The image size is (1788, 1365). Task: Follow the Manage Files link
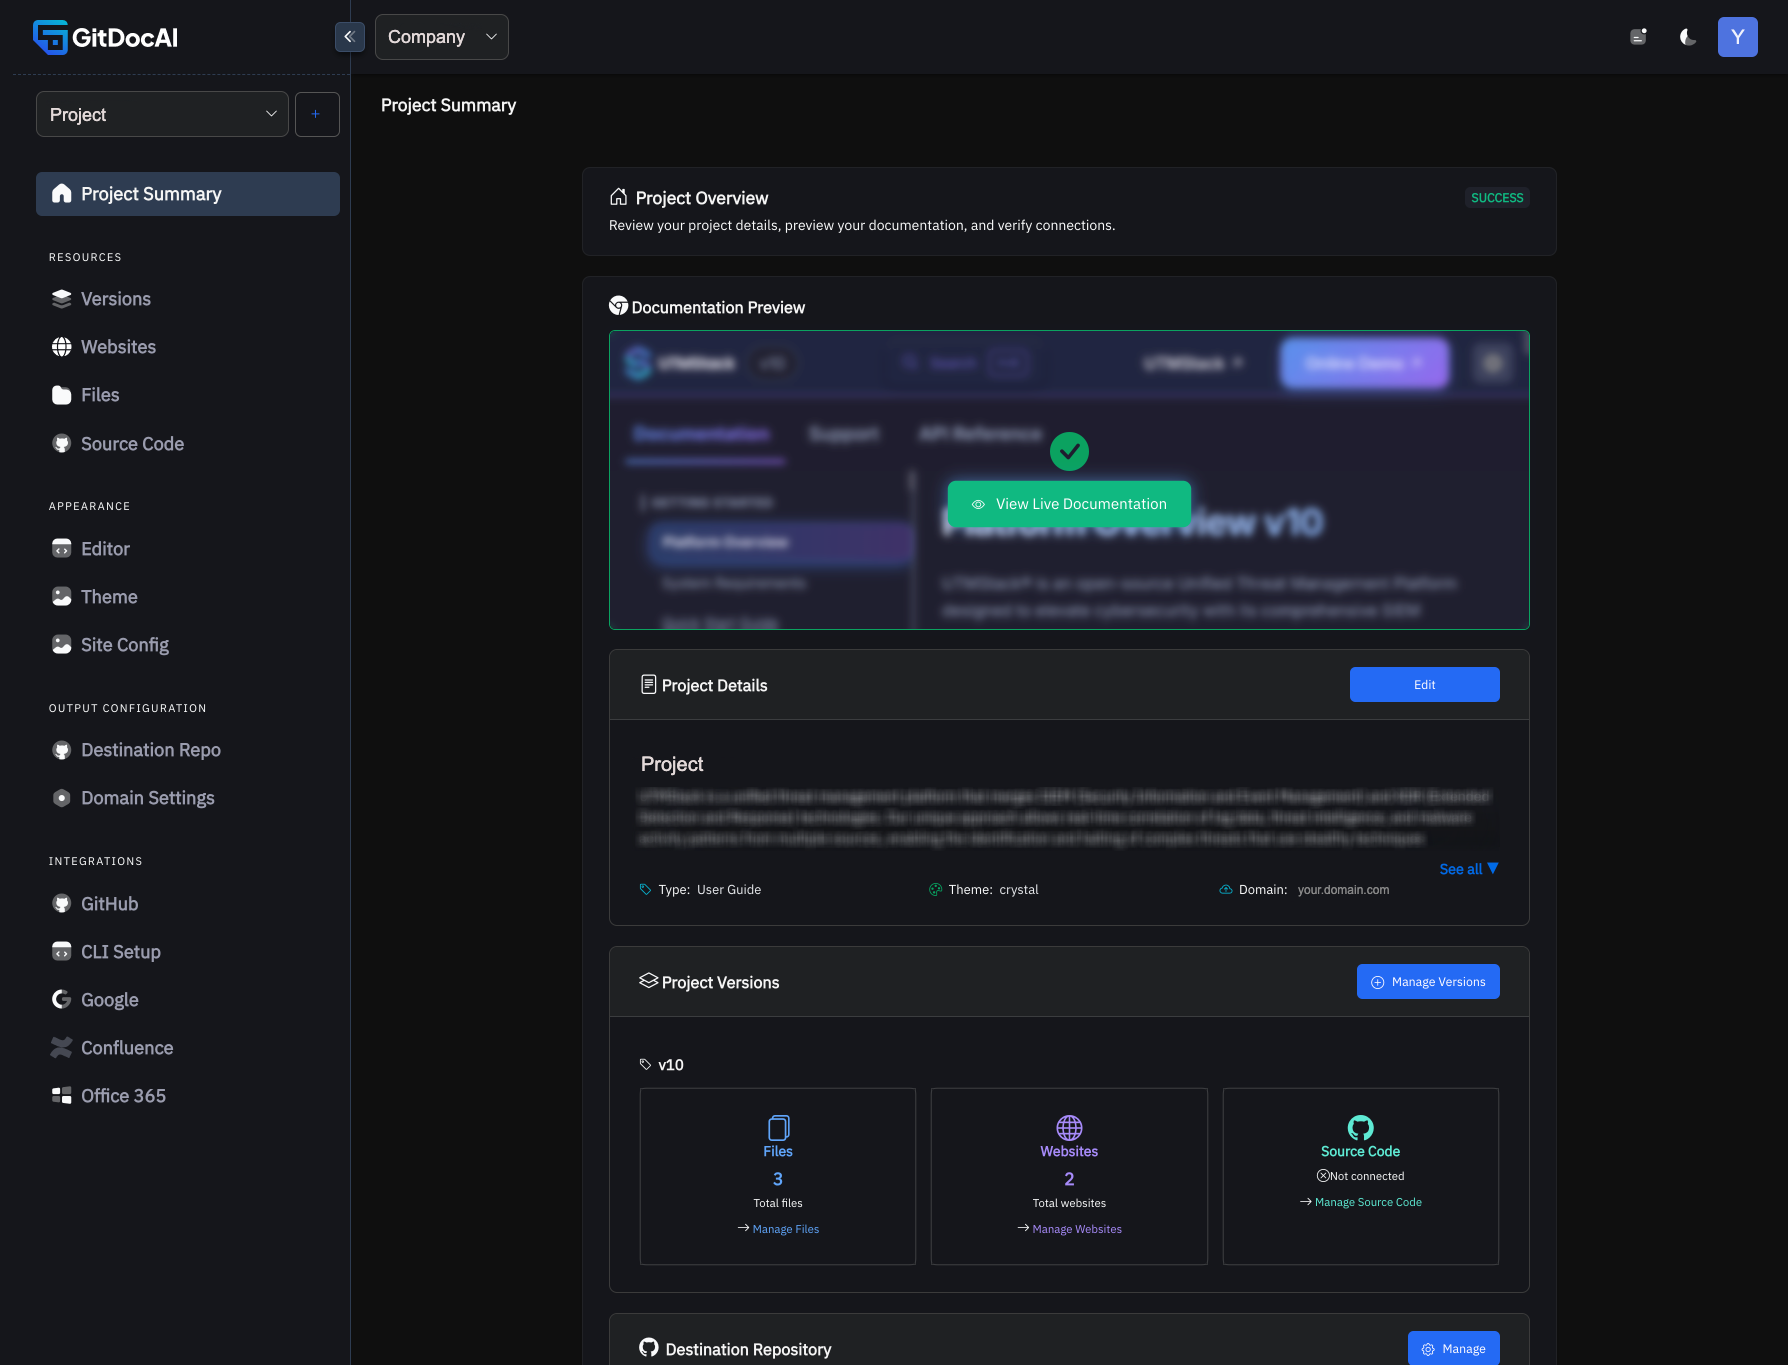(785, 1229)
